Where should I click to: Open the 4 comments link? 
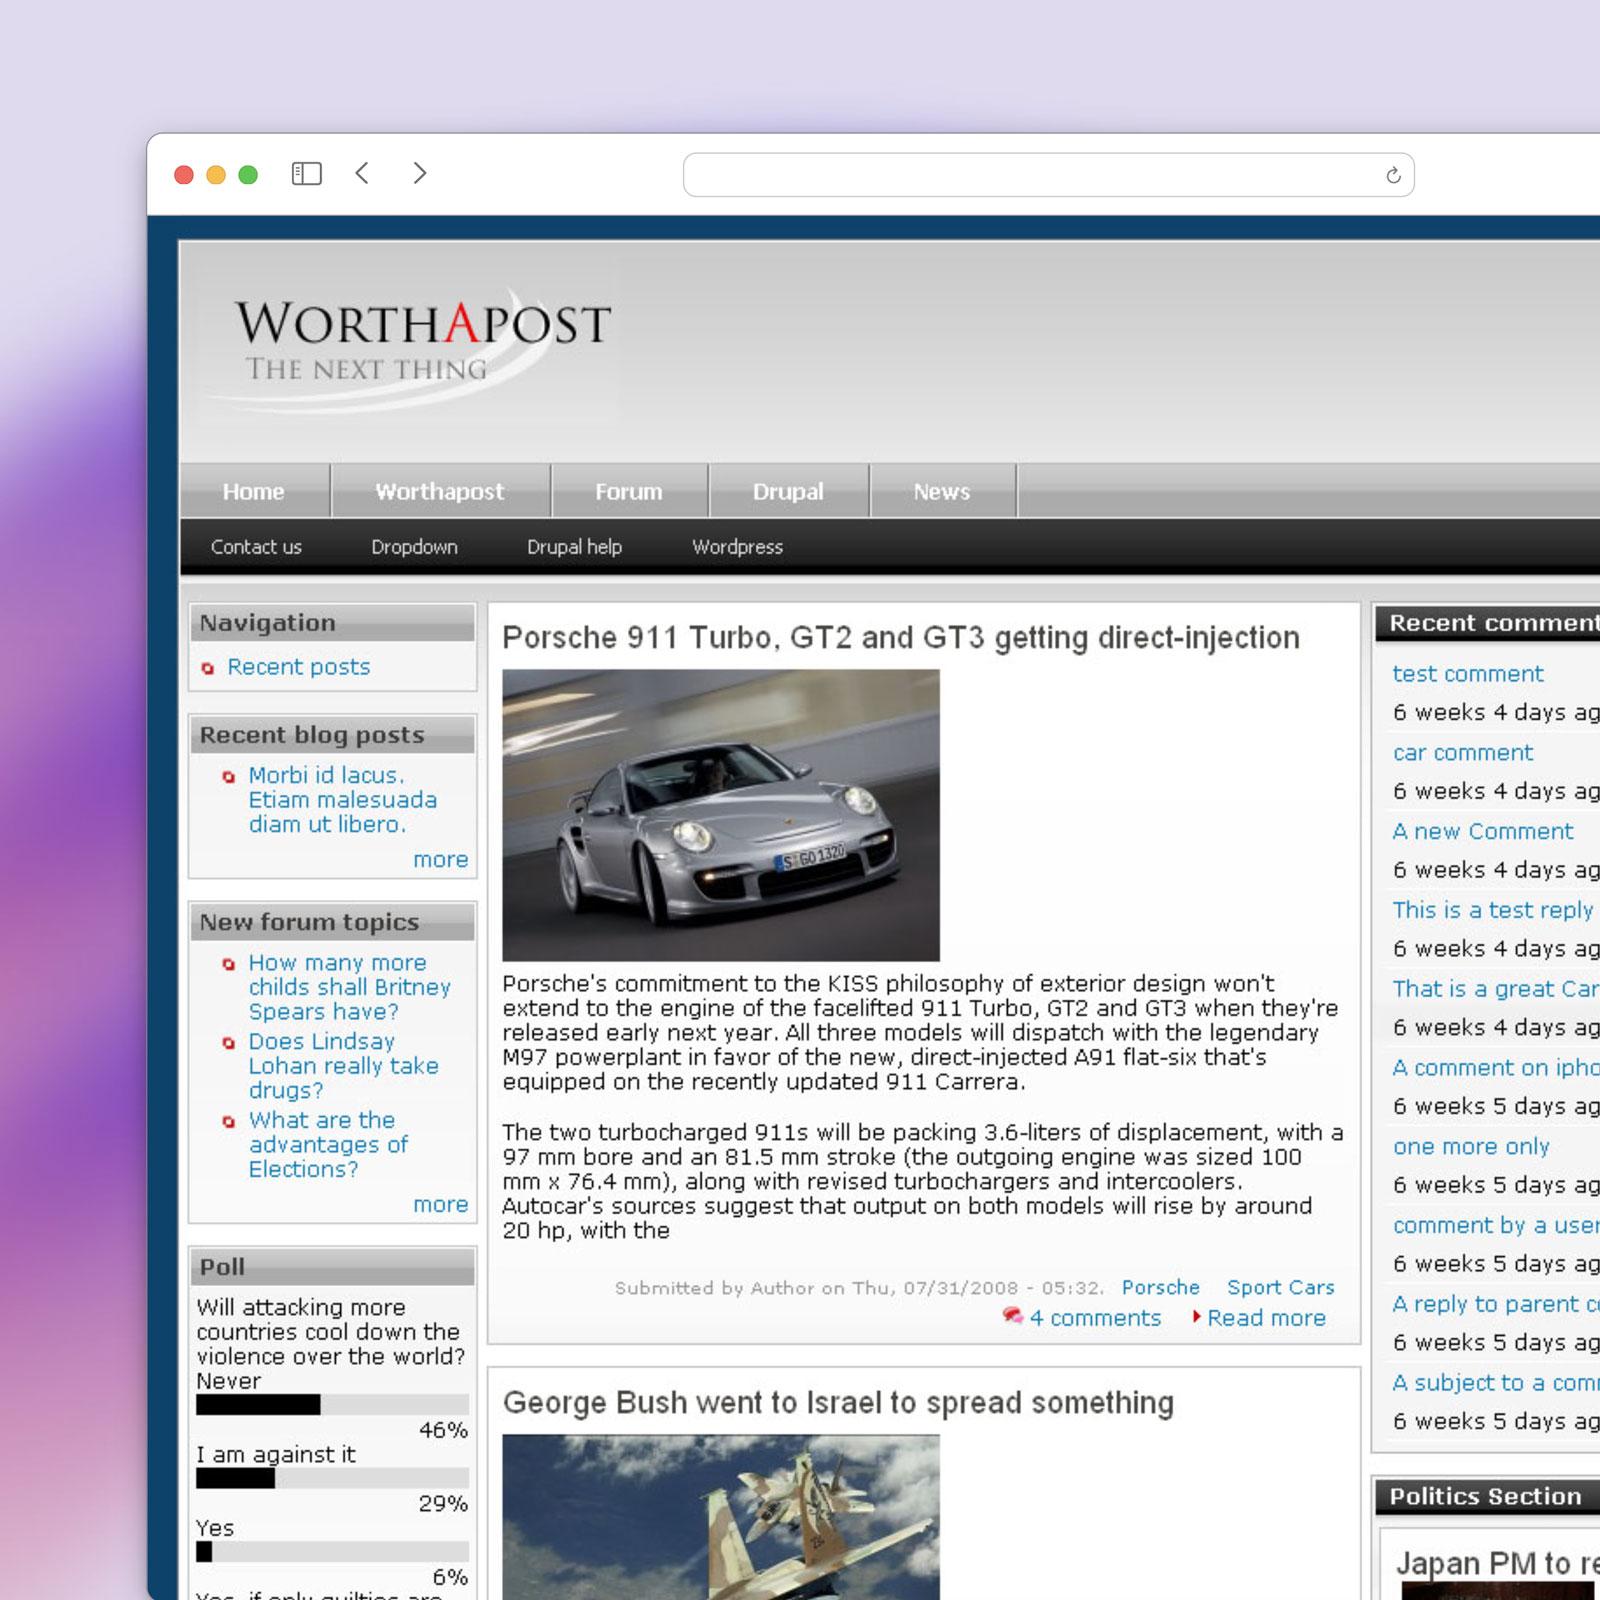point(1095,1318)
